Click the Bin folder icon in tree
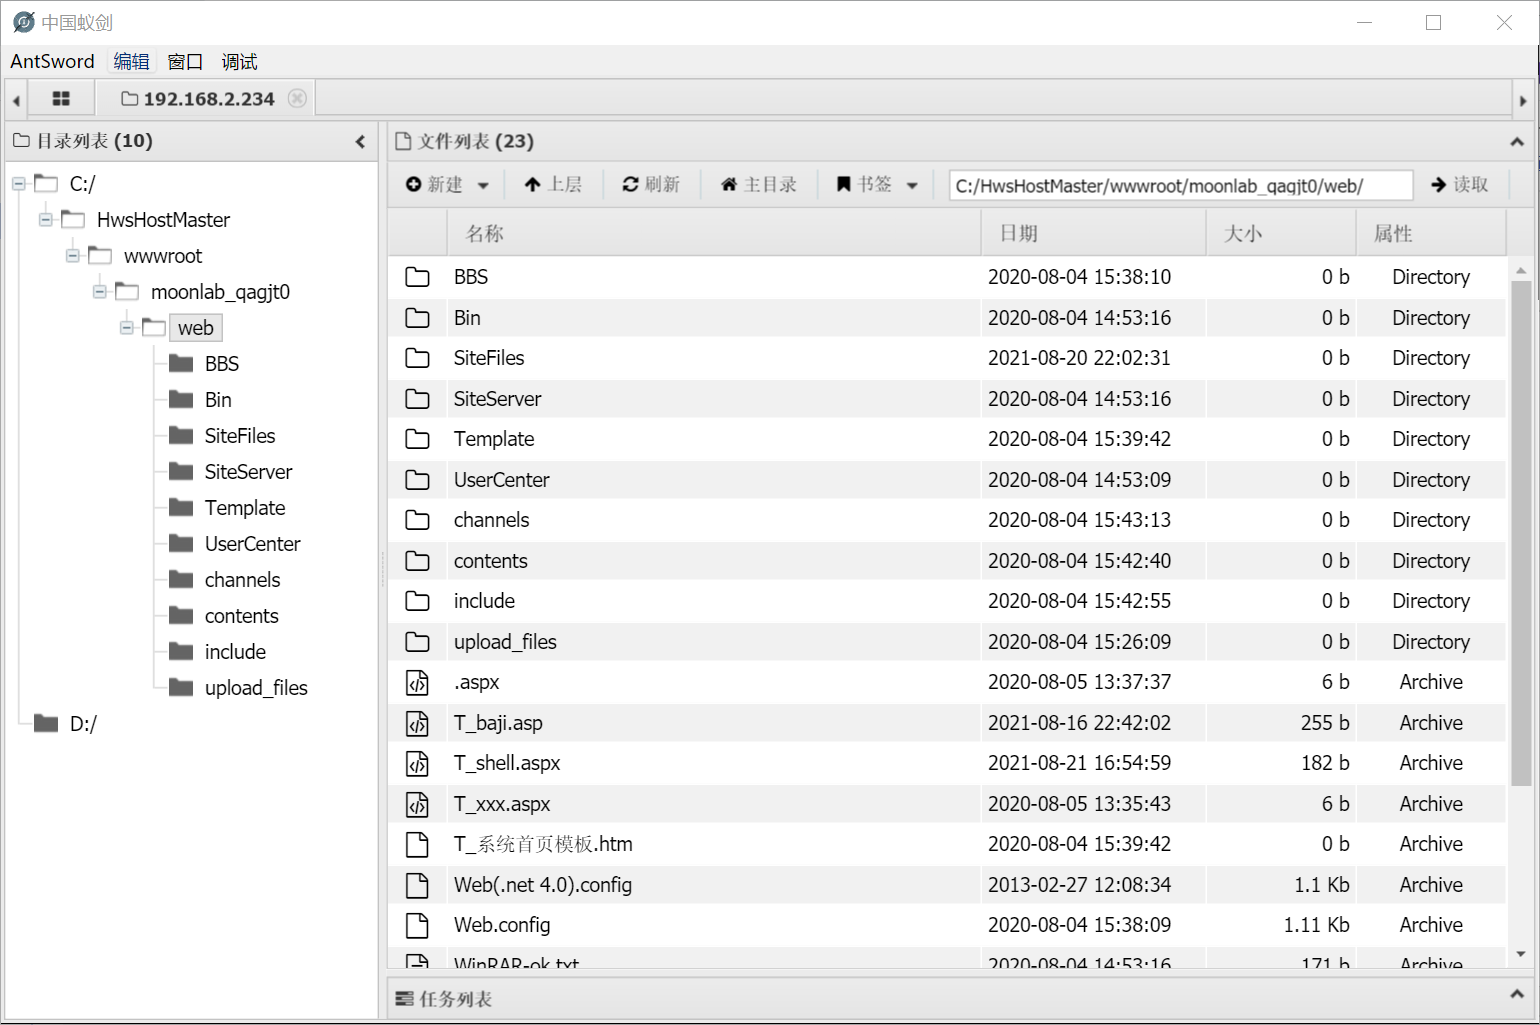Viewport: 1540px width, 1025px height. pos(181,400)
